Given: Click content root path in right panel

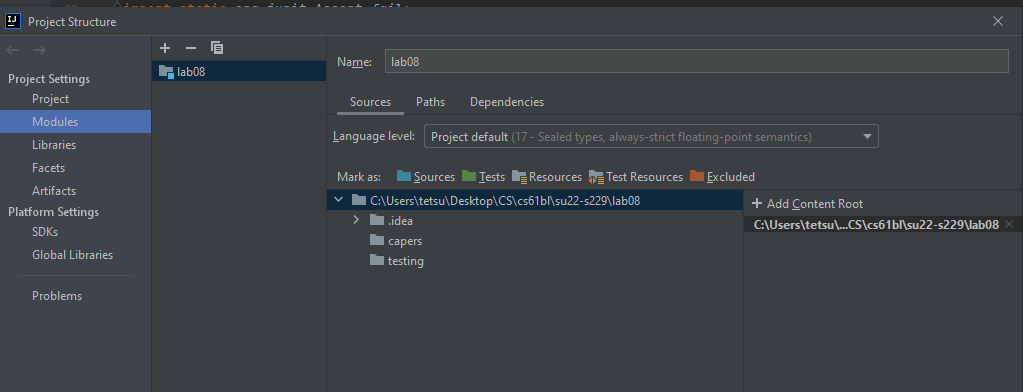Looking at the screenshot, I should click(x=876, y=224).
